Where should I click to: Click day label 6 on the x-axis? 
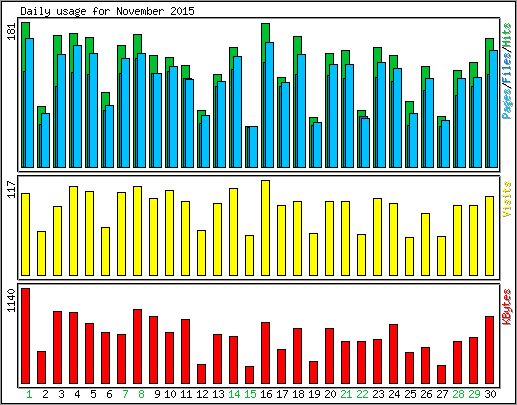click(109, 394)
